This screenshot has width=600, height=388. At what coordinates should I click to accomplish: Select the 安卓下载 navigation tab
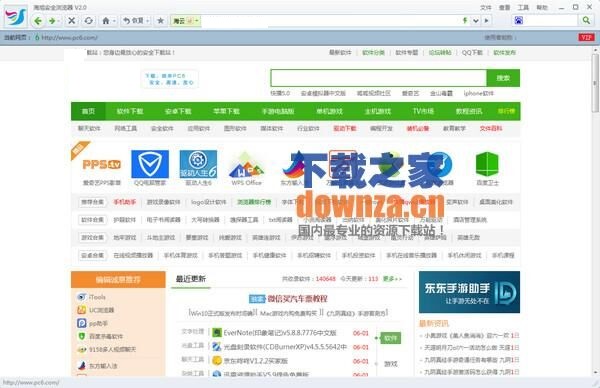click(178, 111)
